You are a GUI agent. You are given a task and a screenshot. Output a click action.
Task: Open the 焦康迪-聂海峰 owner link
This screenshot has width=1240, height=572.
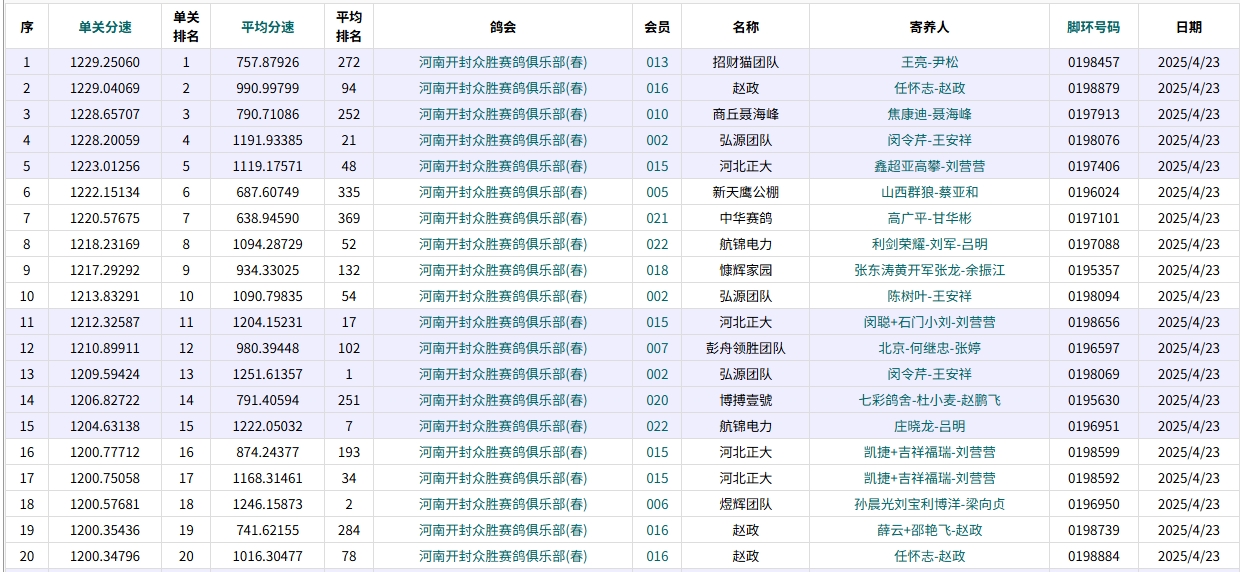coord(929,114)
